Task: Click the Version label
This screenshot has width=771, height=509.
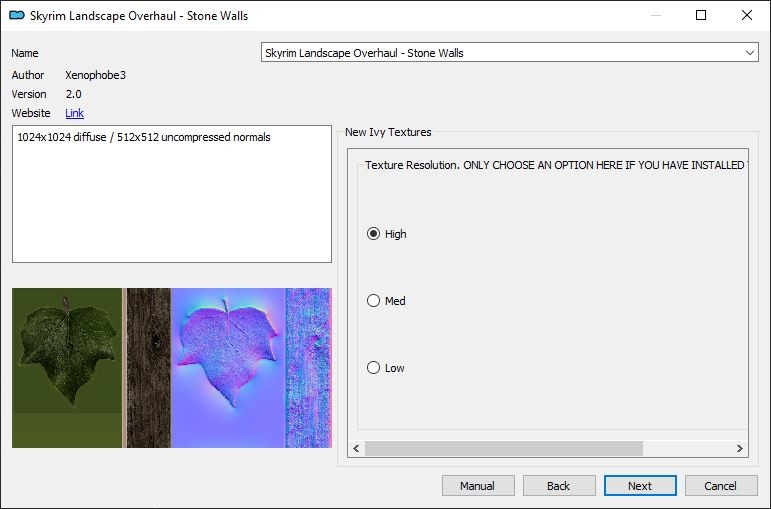Action: (x=29, y=94)
